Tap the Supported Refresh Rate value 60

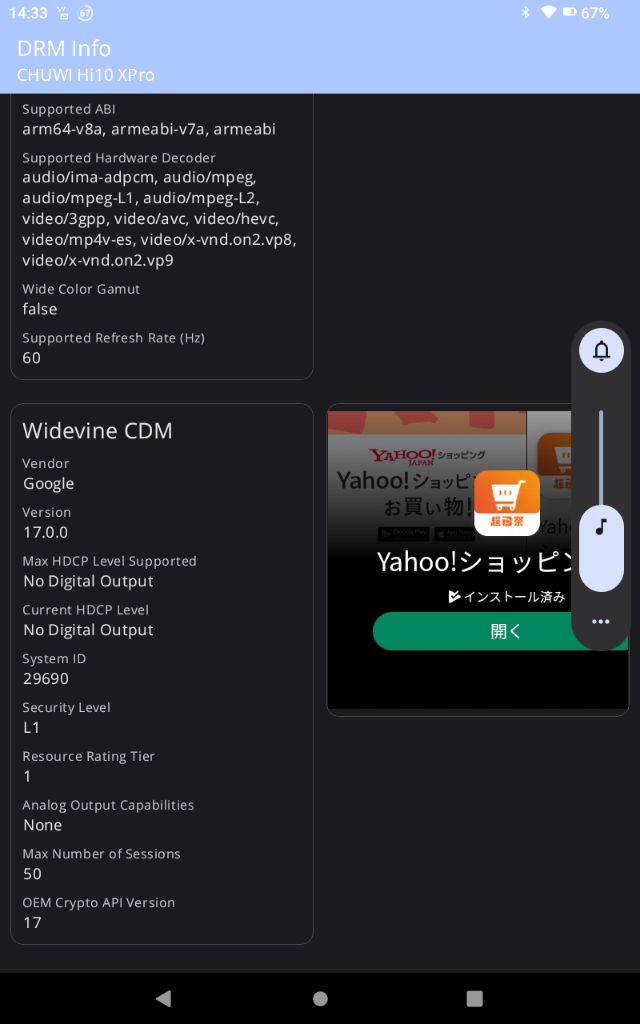pyautogui.click(x=31, y=358)
